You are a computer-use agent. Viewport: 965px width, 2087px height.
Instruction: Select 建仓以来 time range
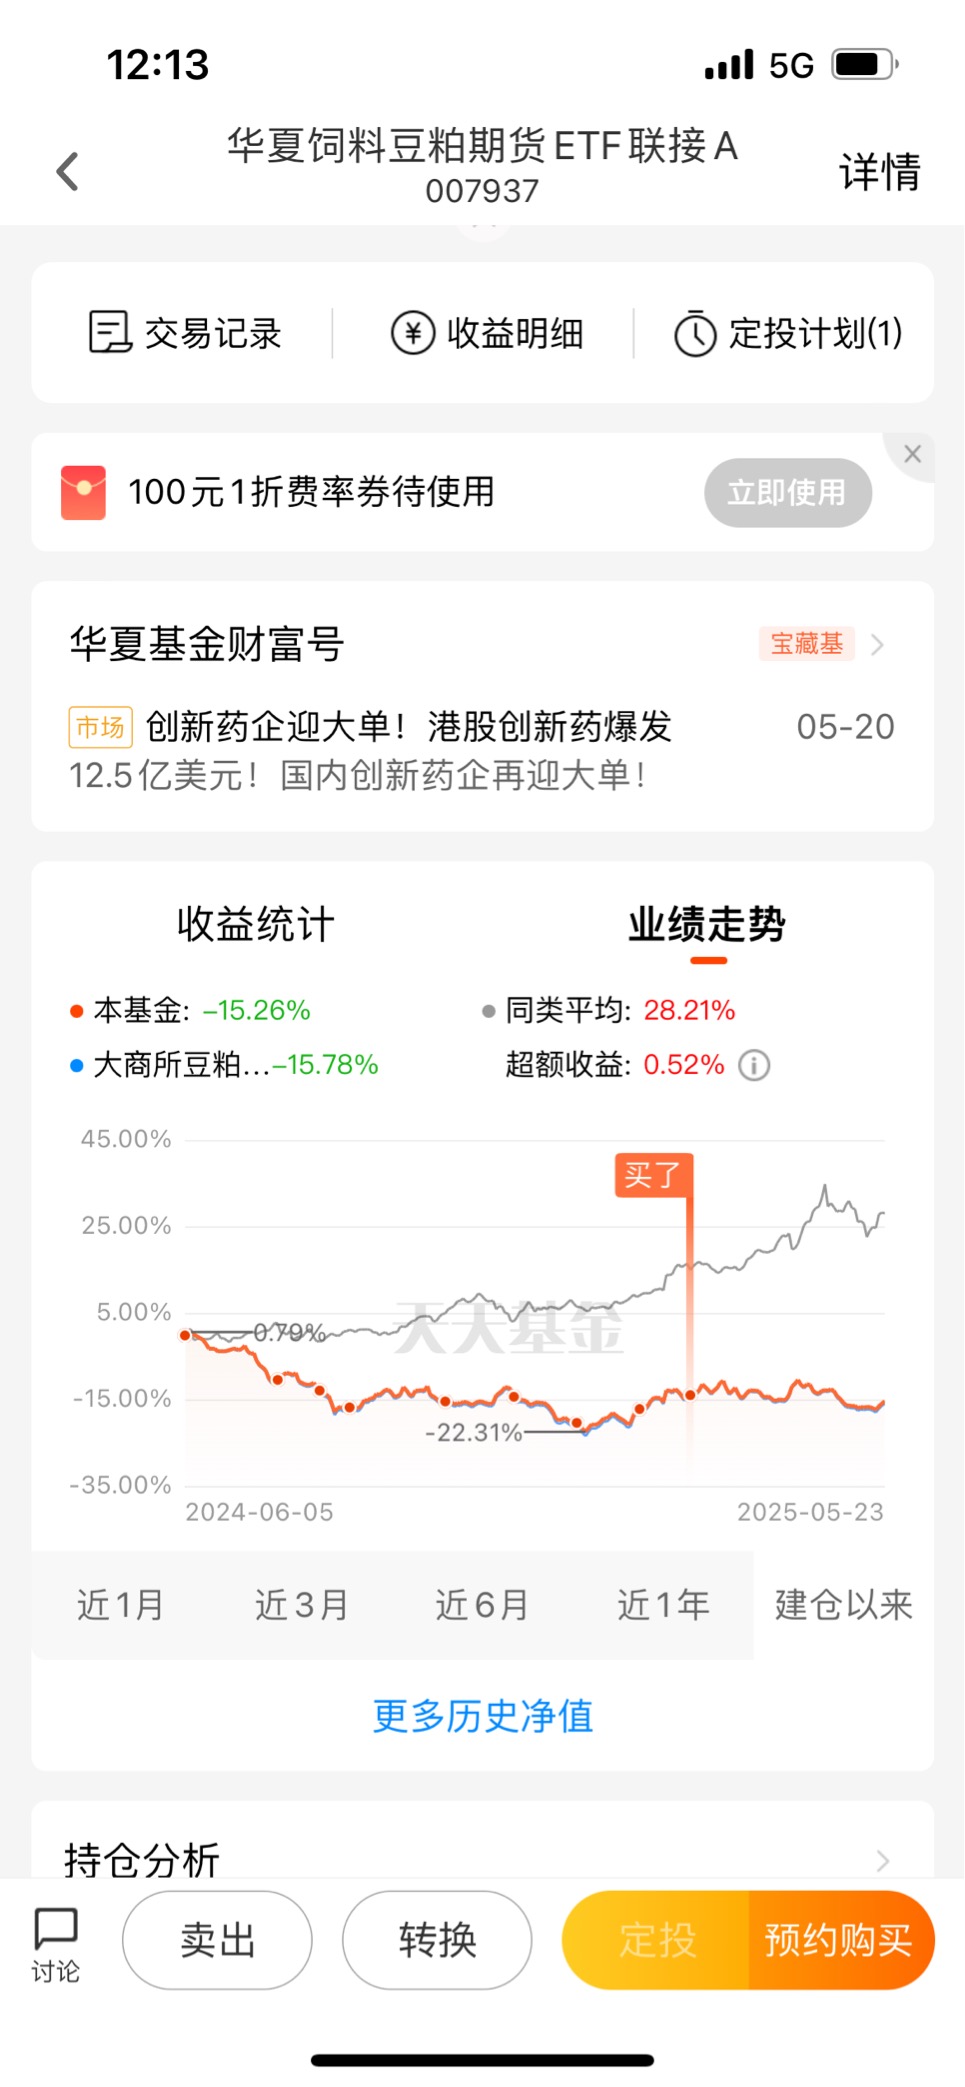(x=843, y=1605)
